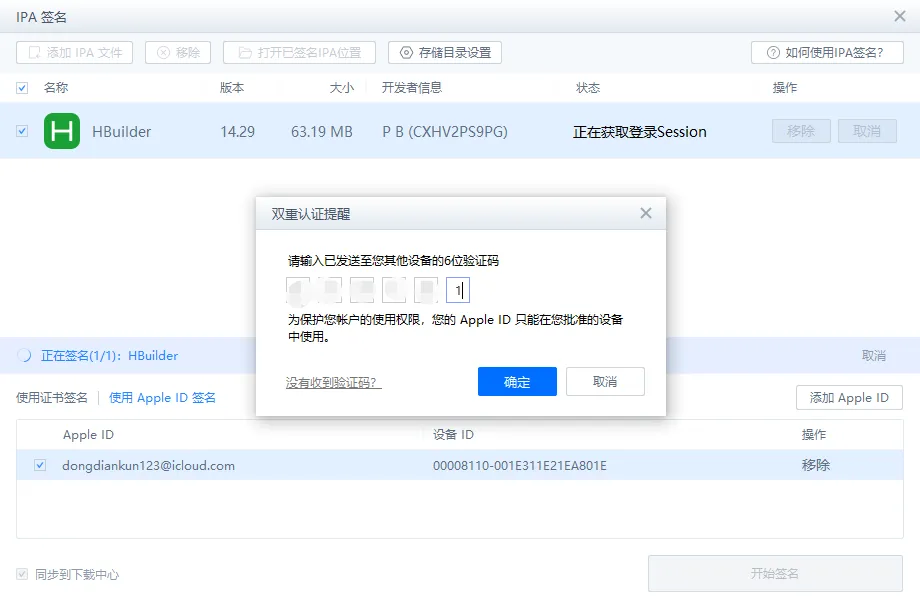Click the 添加 IPA 文件 button
920x613 pixels.
point(75,53)
